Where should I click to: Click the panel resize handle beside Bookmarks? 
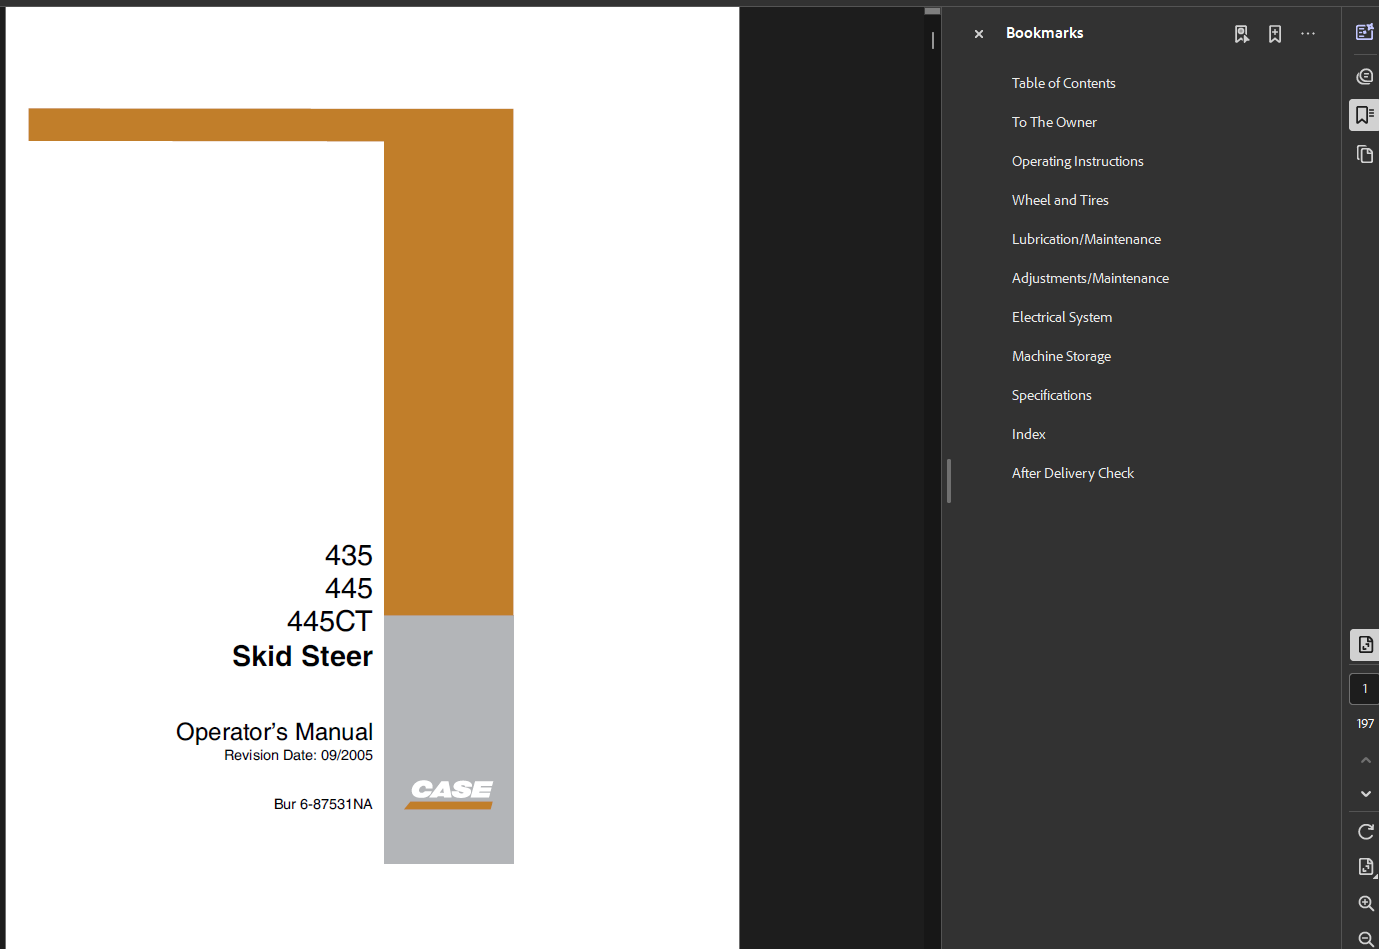click(x=948, y=481)
